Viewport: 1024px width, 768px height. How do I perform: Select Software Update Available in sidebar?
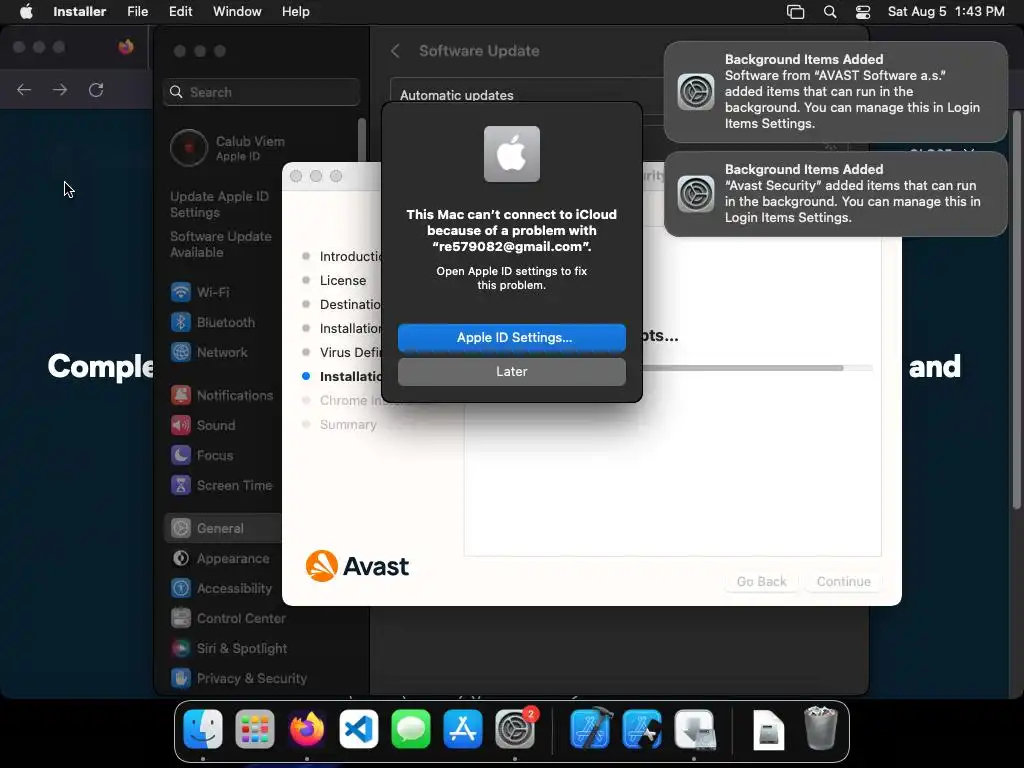tap(221, 244)
